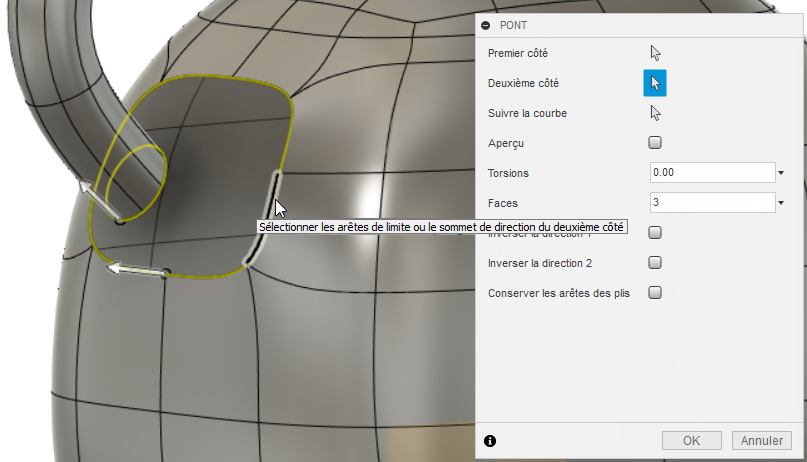The width and height of the screenshot is (807, 462).
Task: Click the Conserver les arêtes des plis label
Action: pyautogui.click(x=558, y=293)
